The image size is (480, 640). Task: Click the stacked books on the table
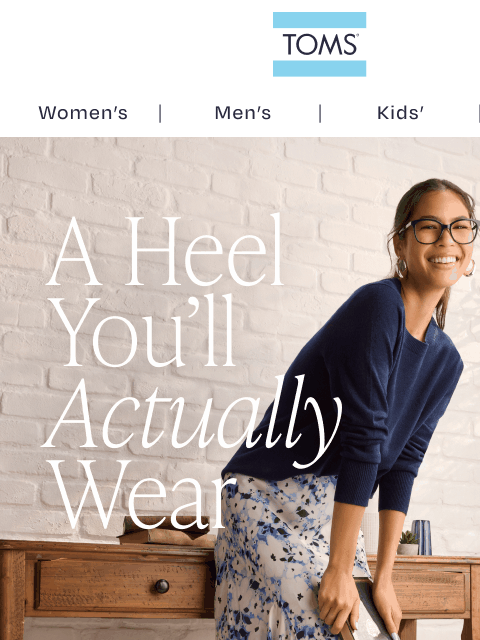(x=167, y=533)
